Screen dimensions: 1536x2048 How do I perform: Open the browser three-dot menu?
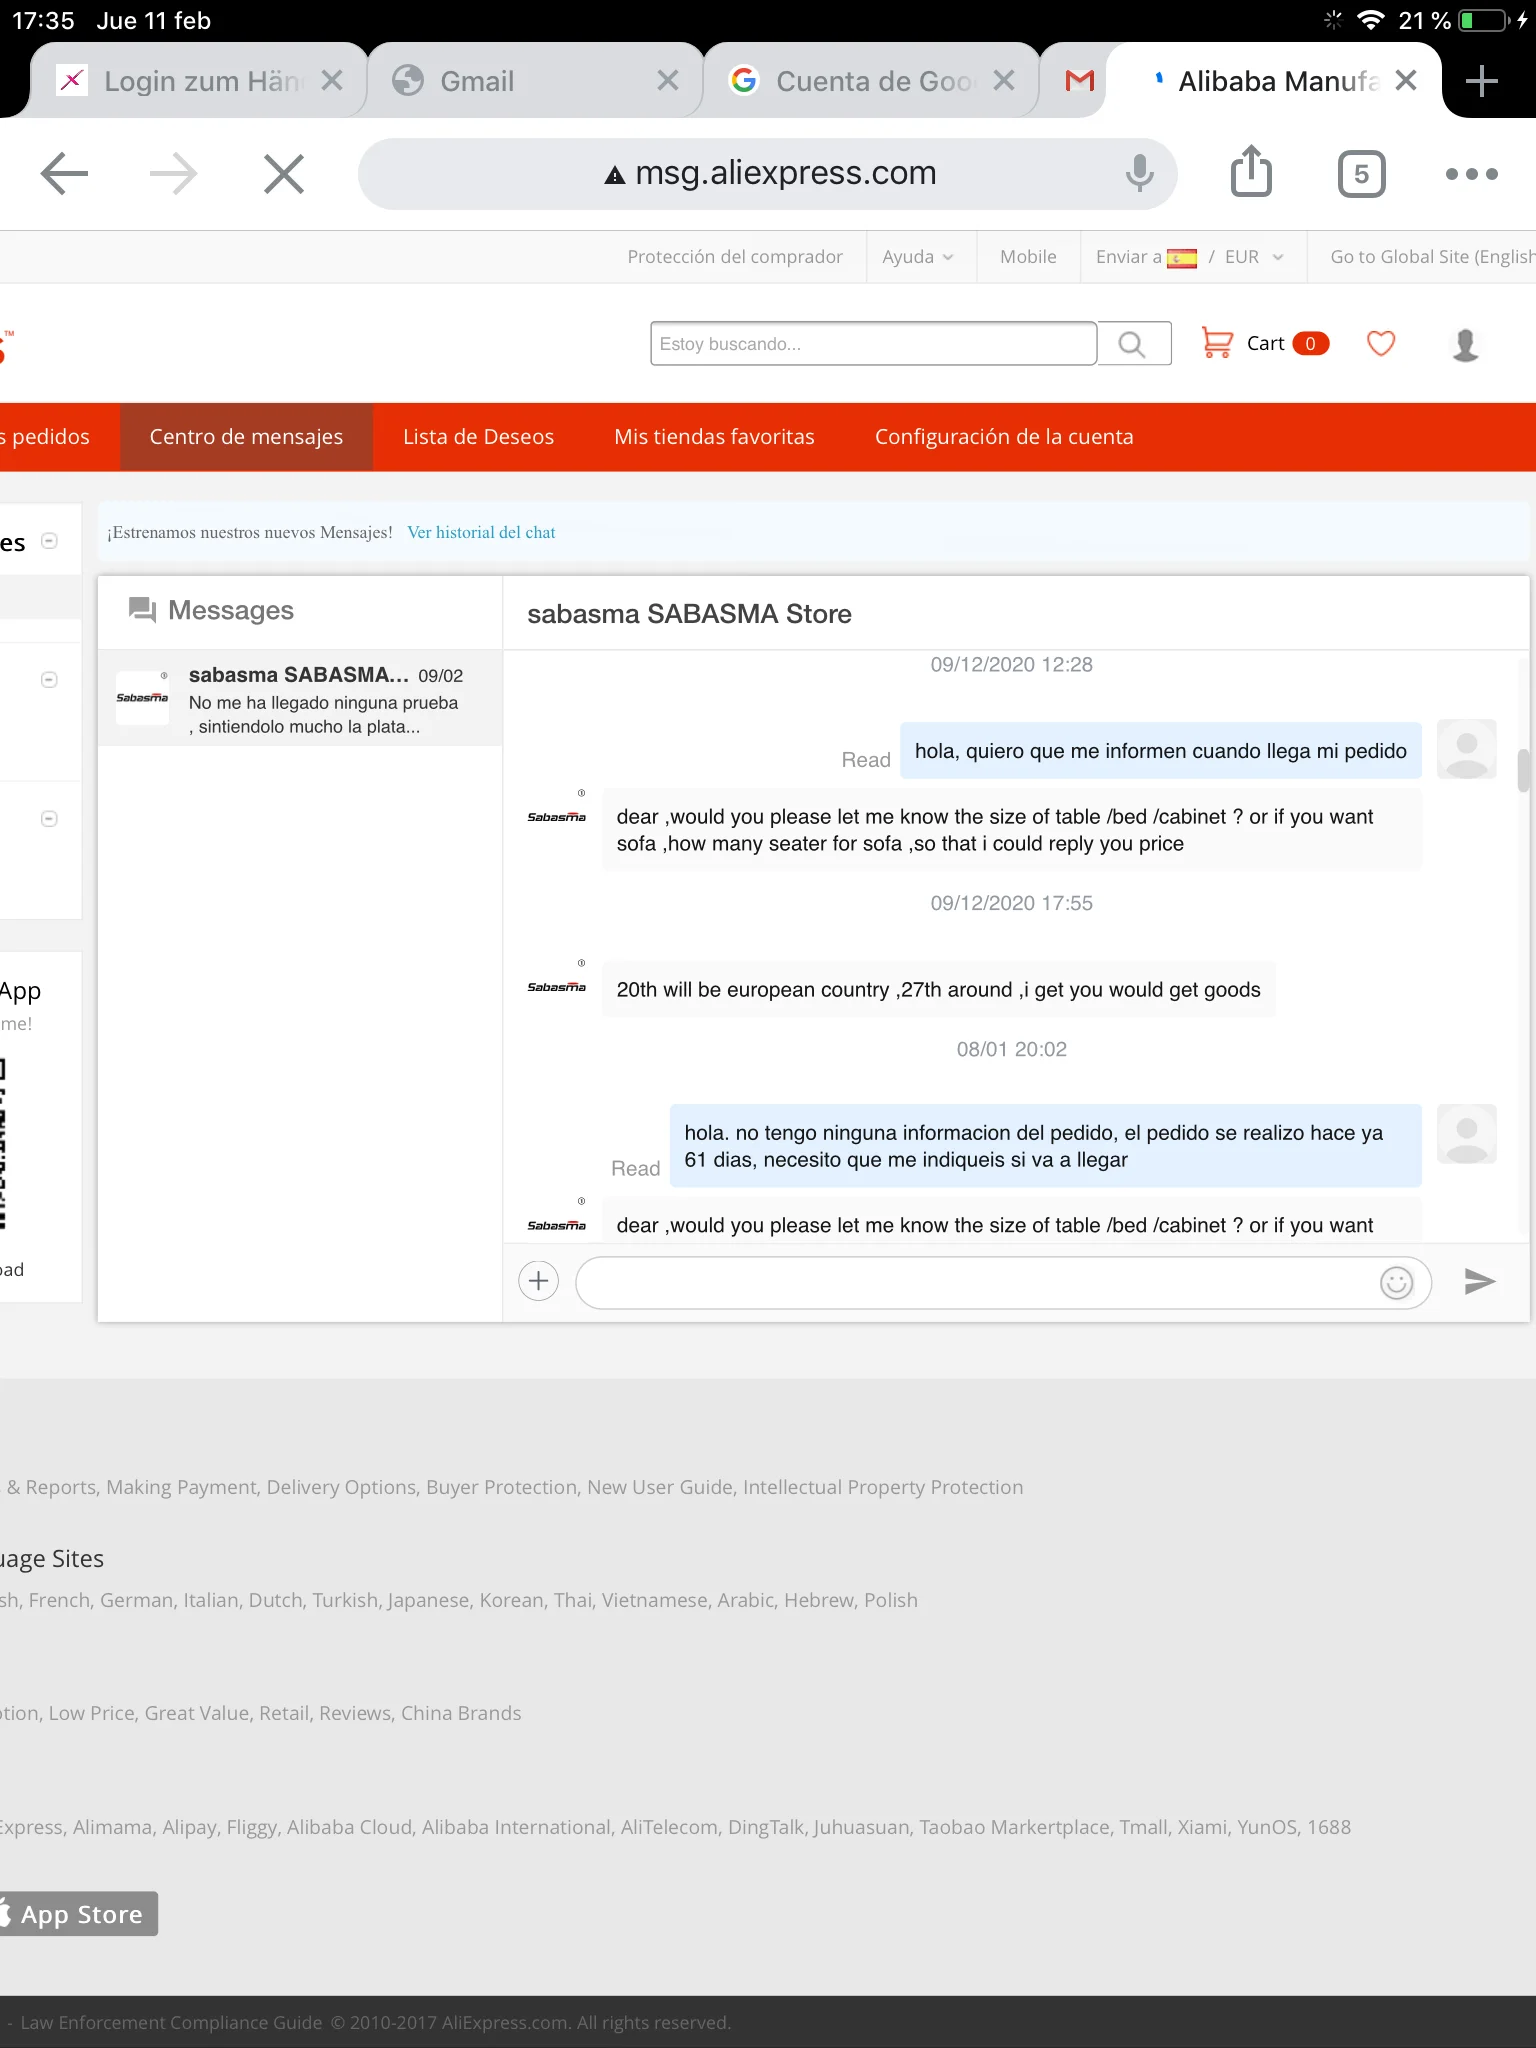tap(1472, 174)
